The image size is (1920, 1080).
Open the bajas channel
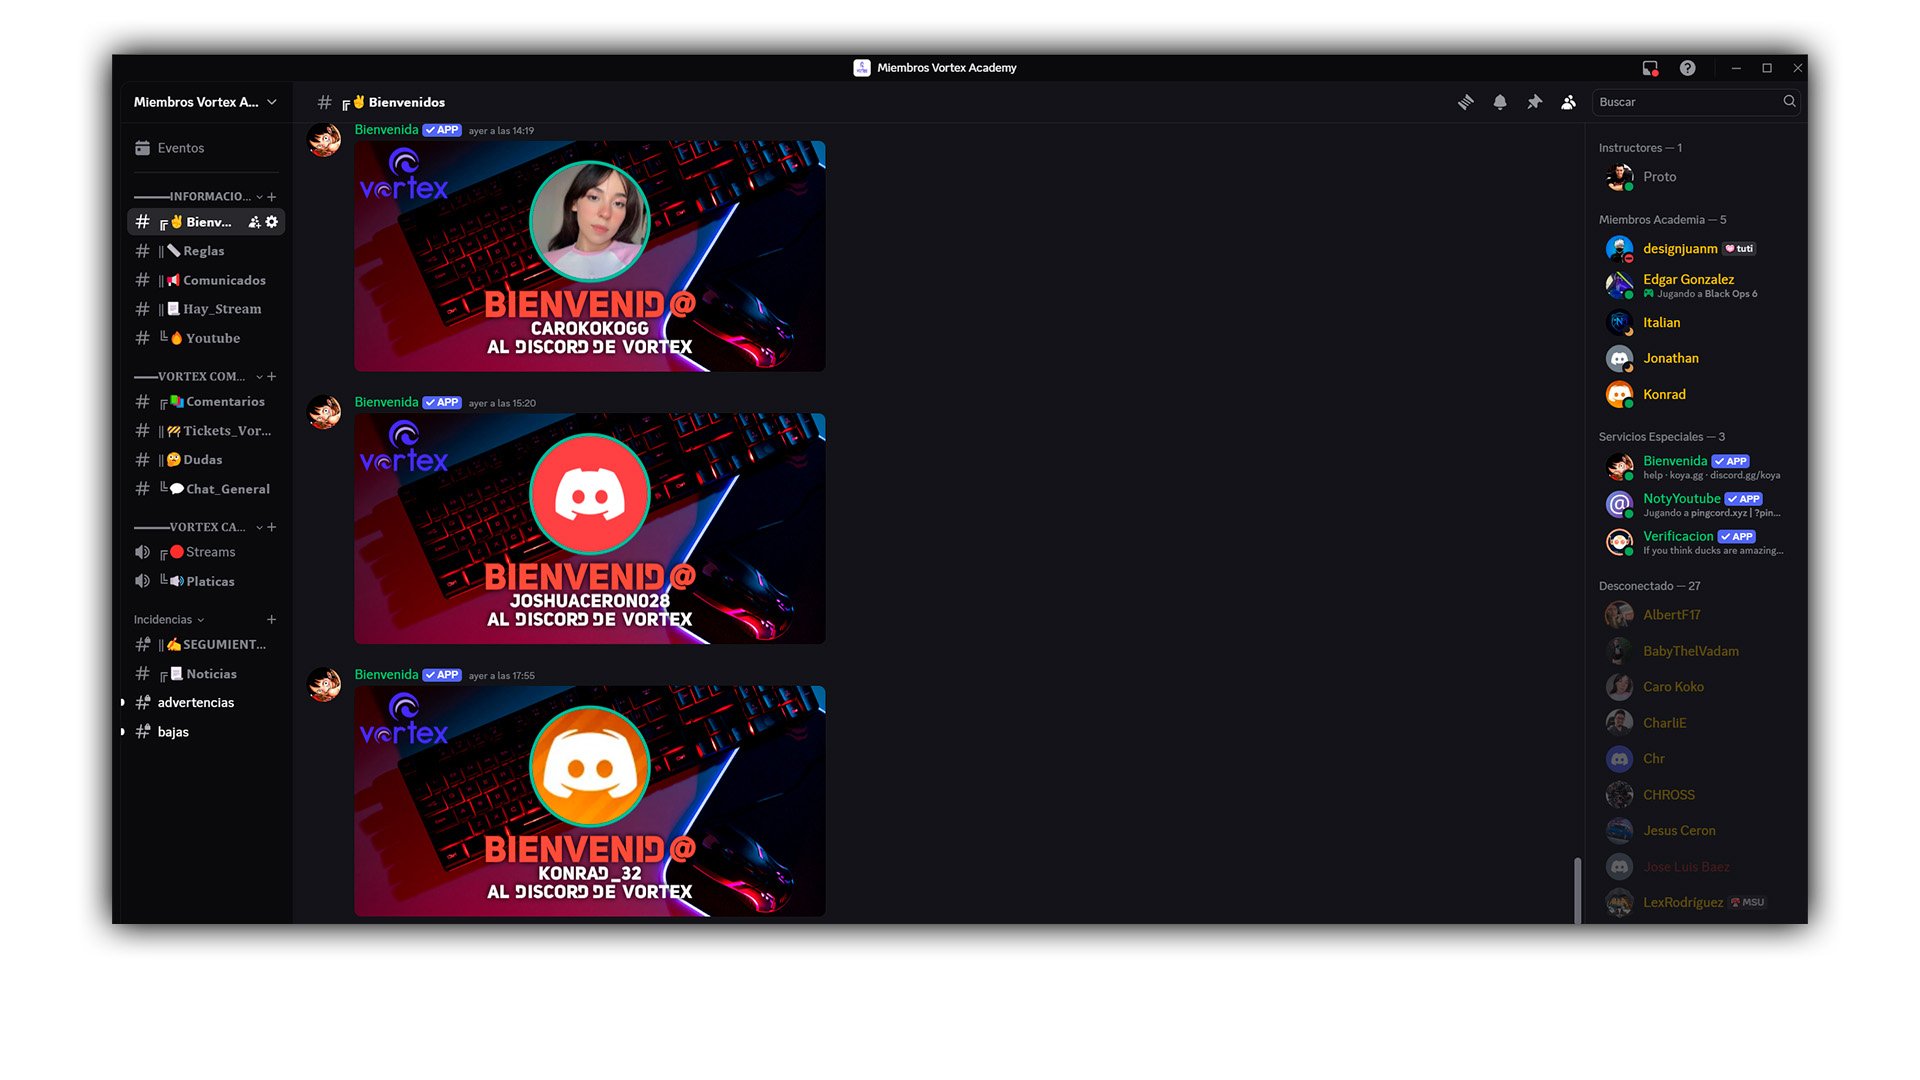coord(206,732)
